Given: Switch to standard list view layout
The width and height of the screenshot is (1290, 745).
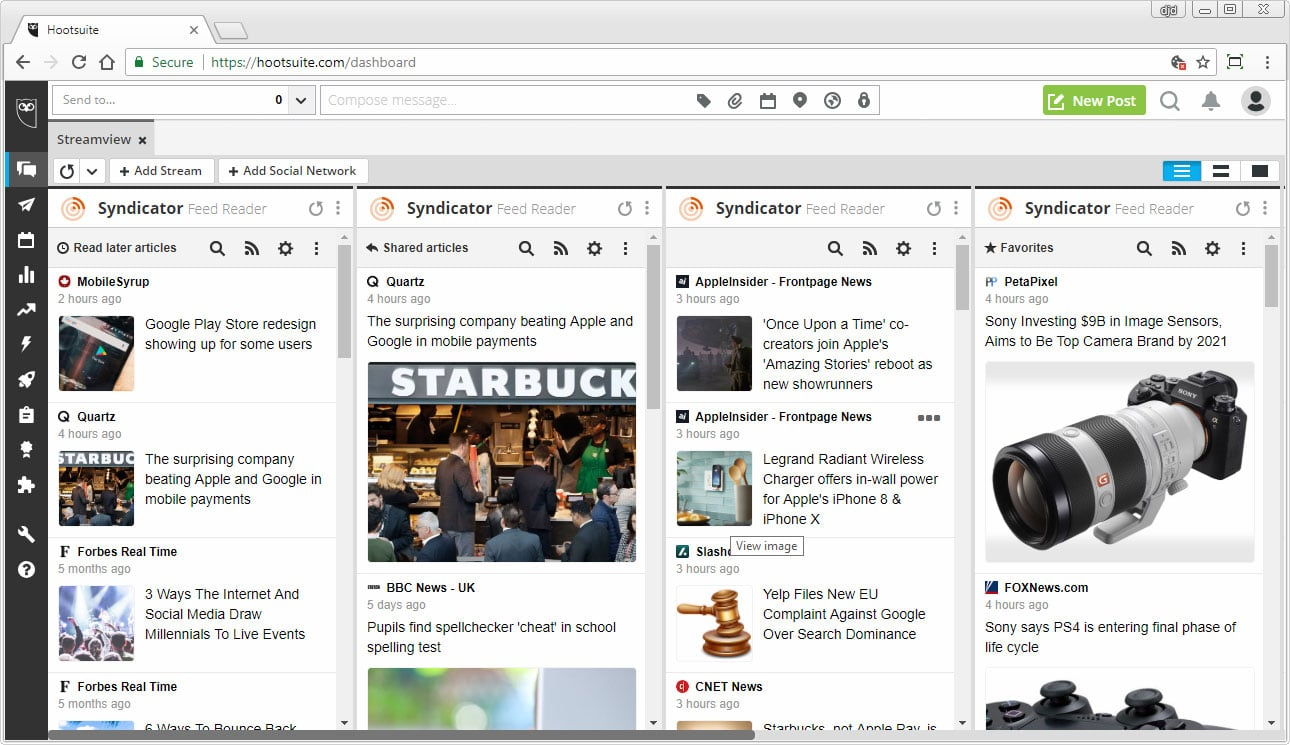Looking at the screenshot, I should pos(1181,171).
